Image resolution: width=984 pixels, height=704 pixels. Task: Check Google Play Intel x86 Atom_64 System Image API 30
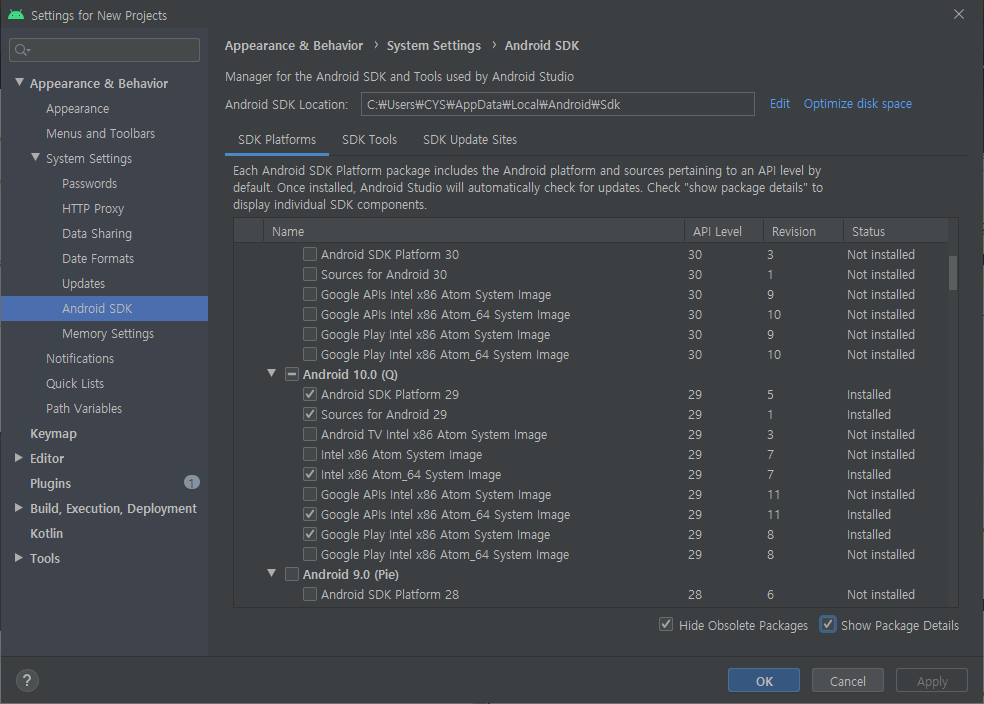click(x=309, y=355)
